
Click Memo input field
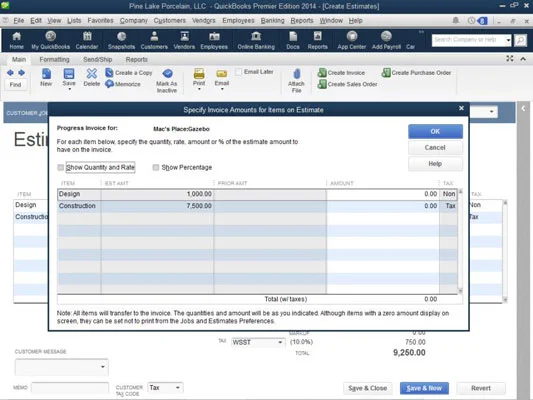(x=70, y=387)
